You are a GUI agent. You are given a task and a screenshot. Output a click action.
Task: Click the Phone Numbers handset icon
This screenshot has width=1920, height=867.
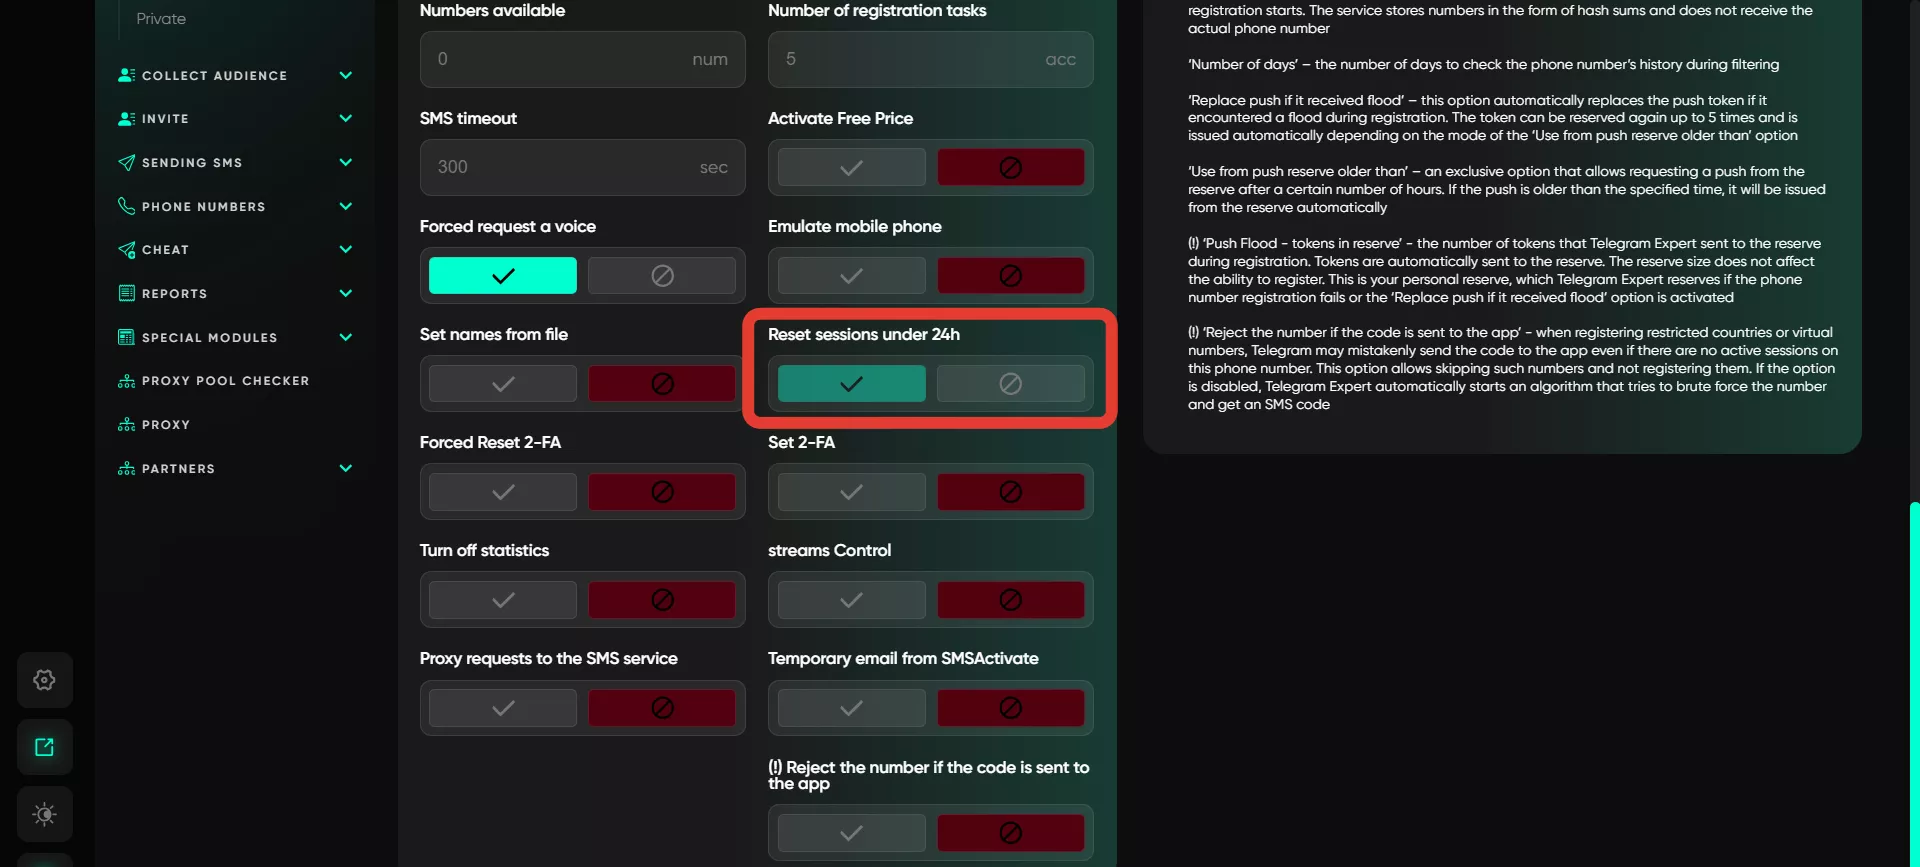click(126, 206)
